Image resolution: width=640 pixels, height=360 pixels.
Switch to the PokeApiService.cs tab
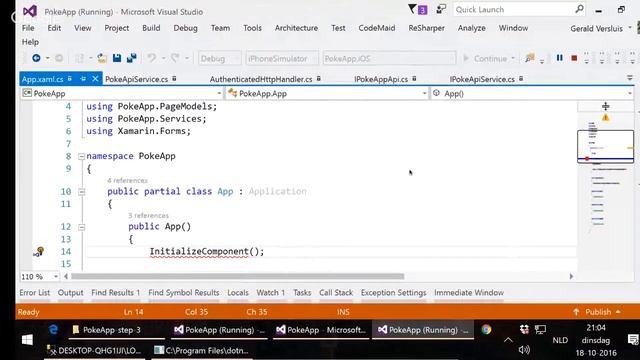141,79
